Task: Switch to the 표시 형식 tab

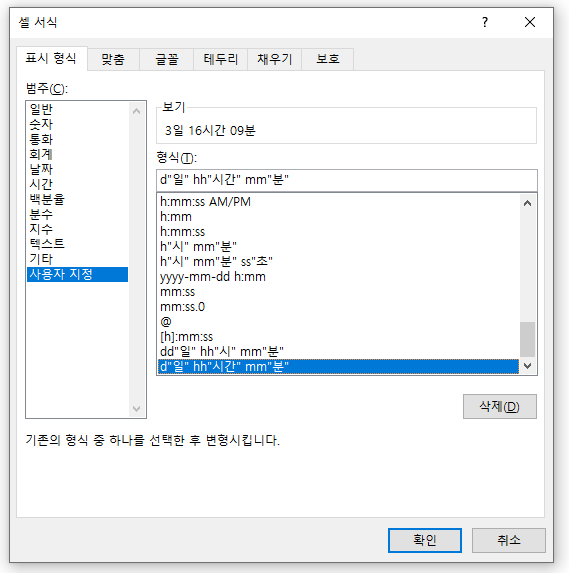Action: [x=52, y=58]
